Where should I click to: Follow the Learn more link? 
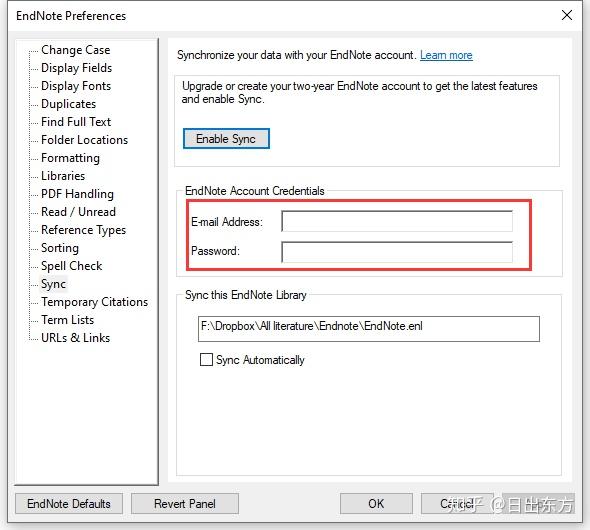(446, 55)
